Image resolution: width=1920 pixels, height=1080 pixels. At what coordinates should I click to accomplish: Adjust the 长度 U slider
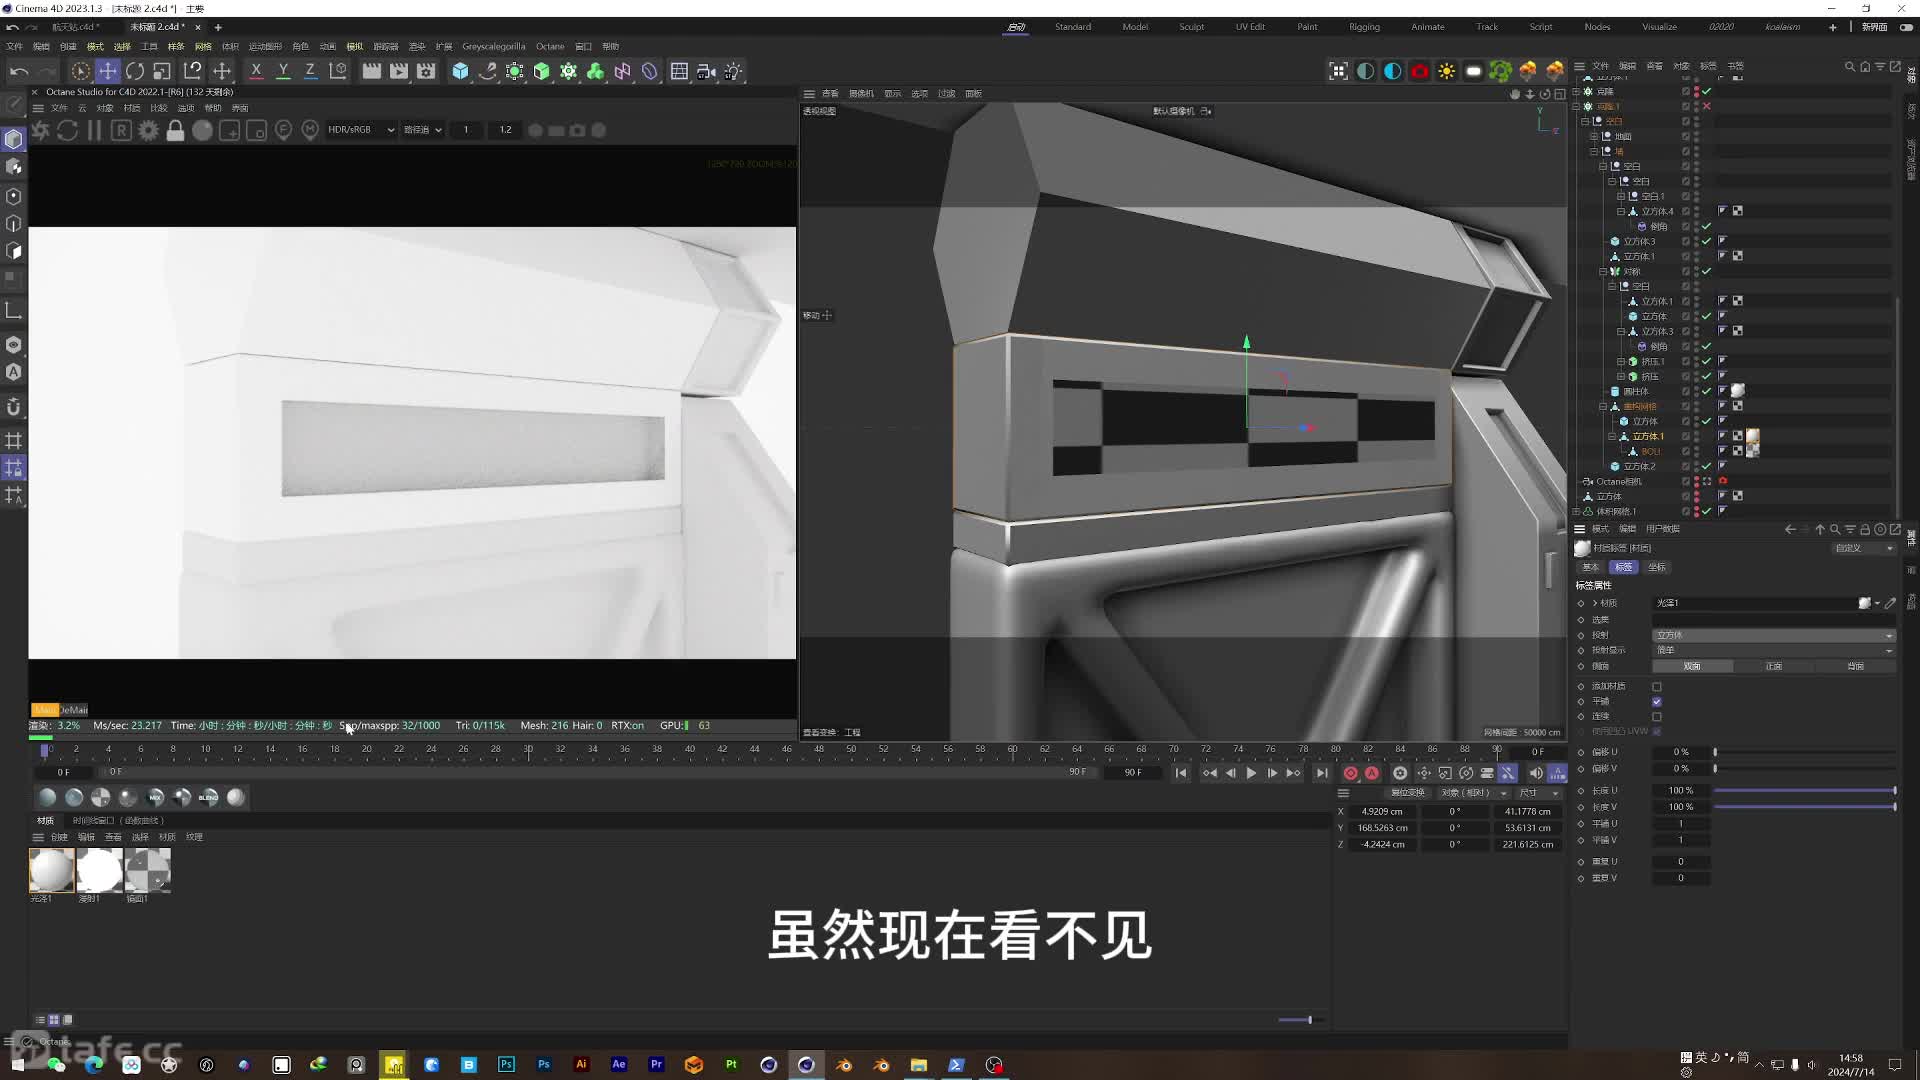[1804, 791]
